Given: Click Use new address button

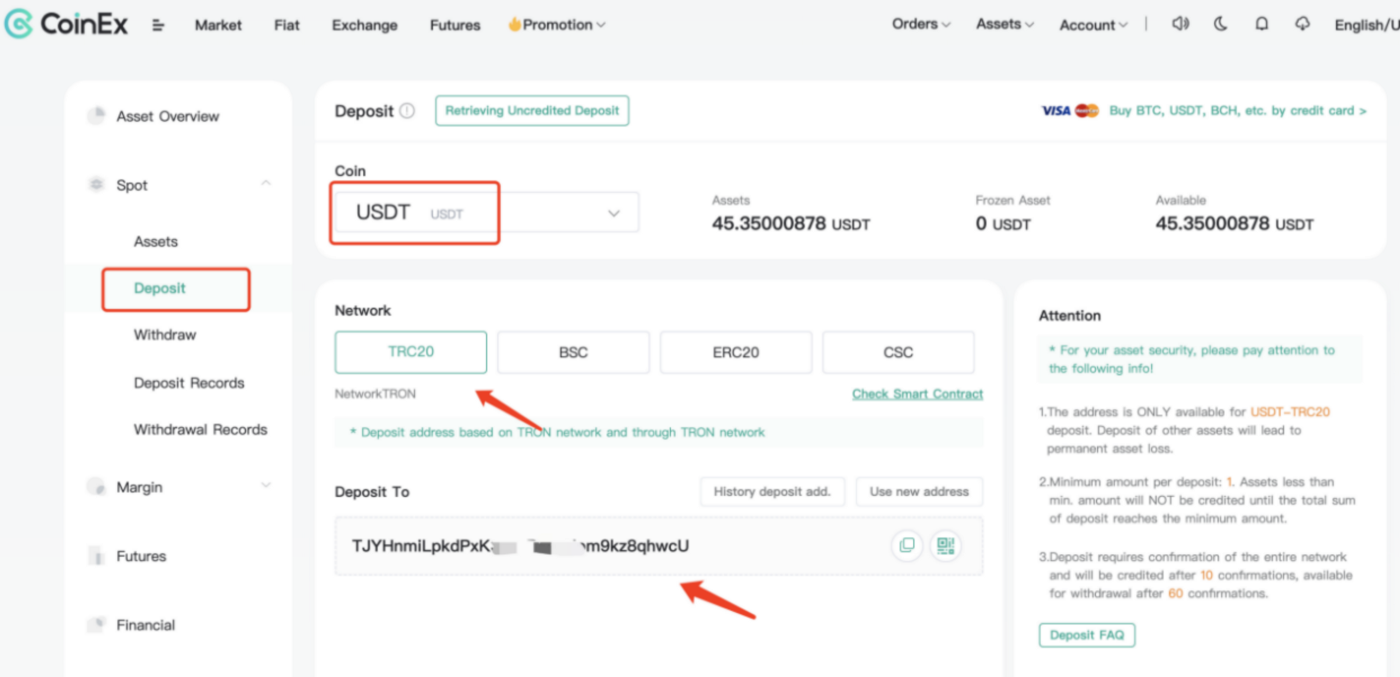Looking at the screenshot, I should pos(919,491).
